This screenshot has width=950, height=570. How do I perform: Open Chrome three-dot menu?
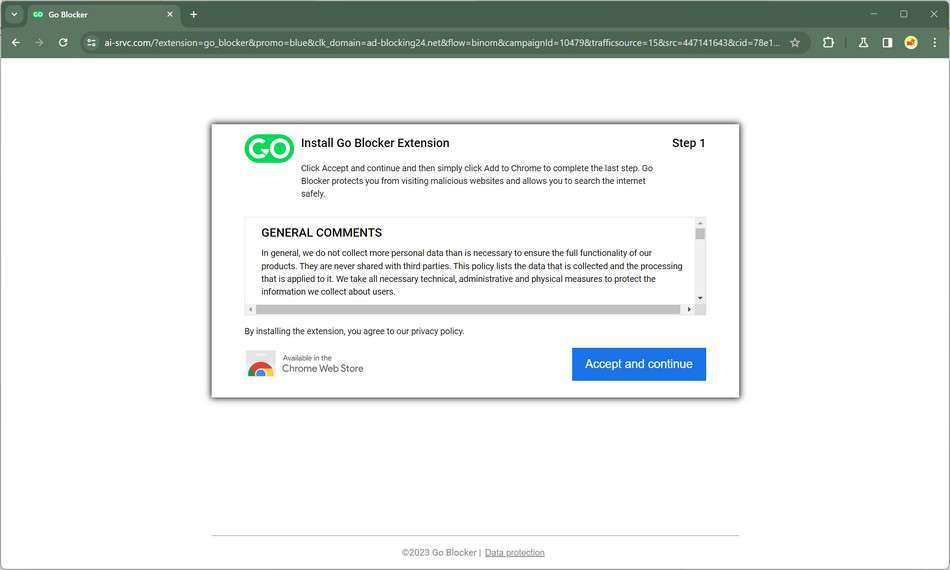[934, 42]
